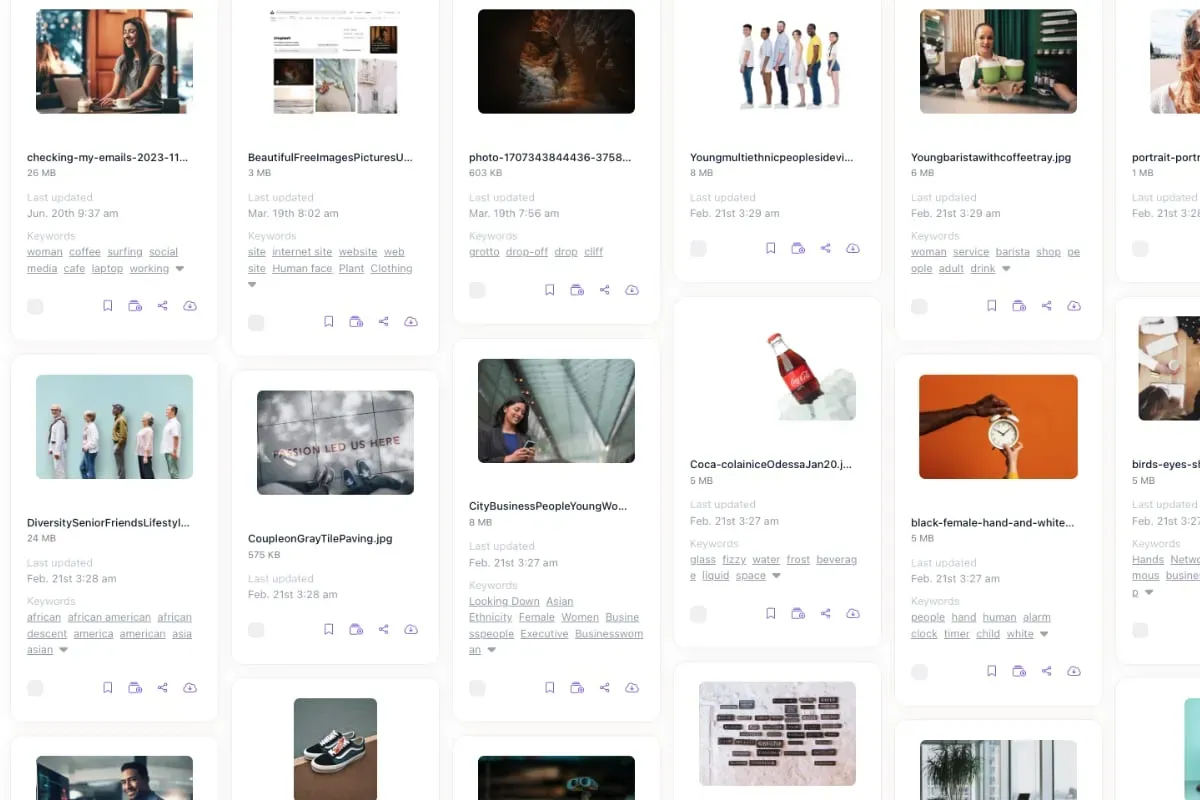Viewport: 1200px width, 800px height.
Task: Open the 'Executive' keyword link
Action: (544, 634)
